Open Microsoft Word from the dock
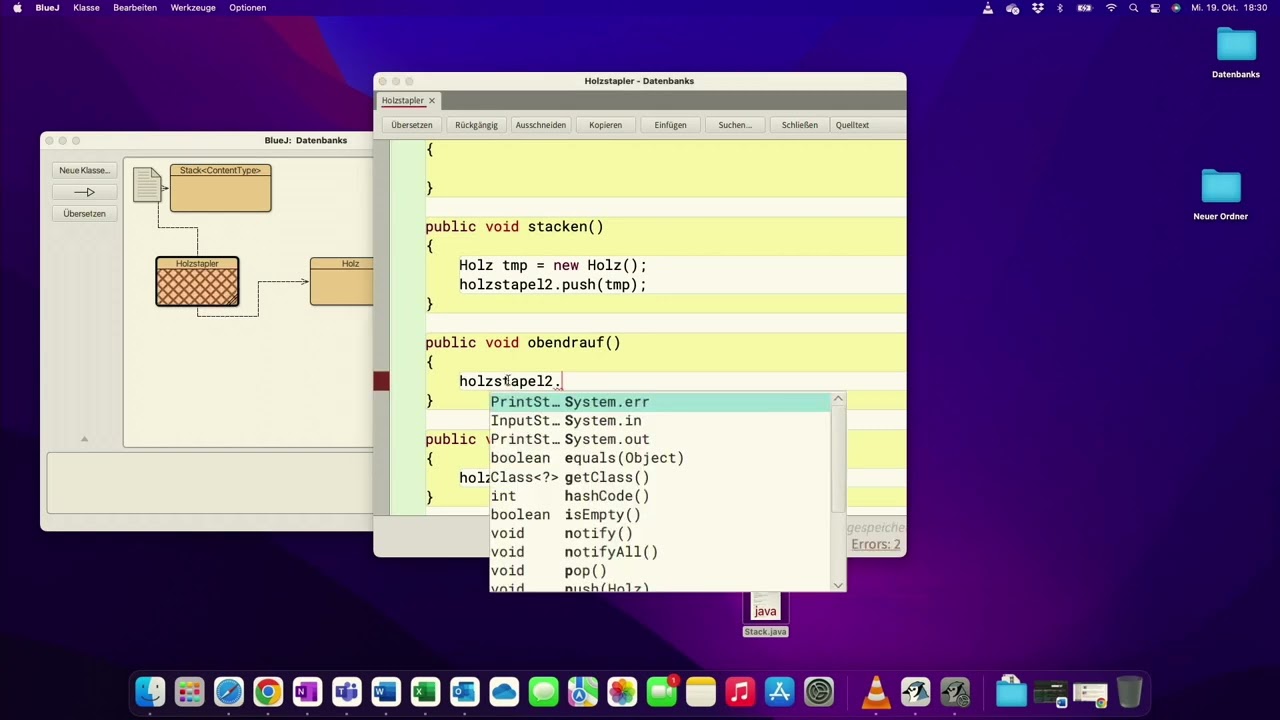 (386, 691)
